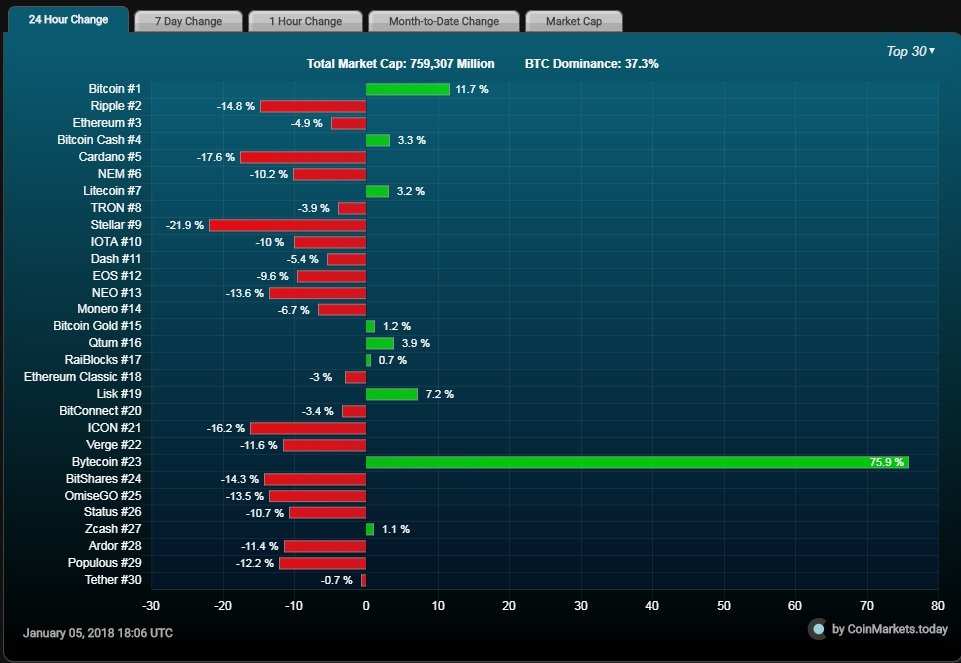The height and width of the screenshot is (663, 961).
Task: Click the 'NEO #13' label
Action: [116, 293]
